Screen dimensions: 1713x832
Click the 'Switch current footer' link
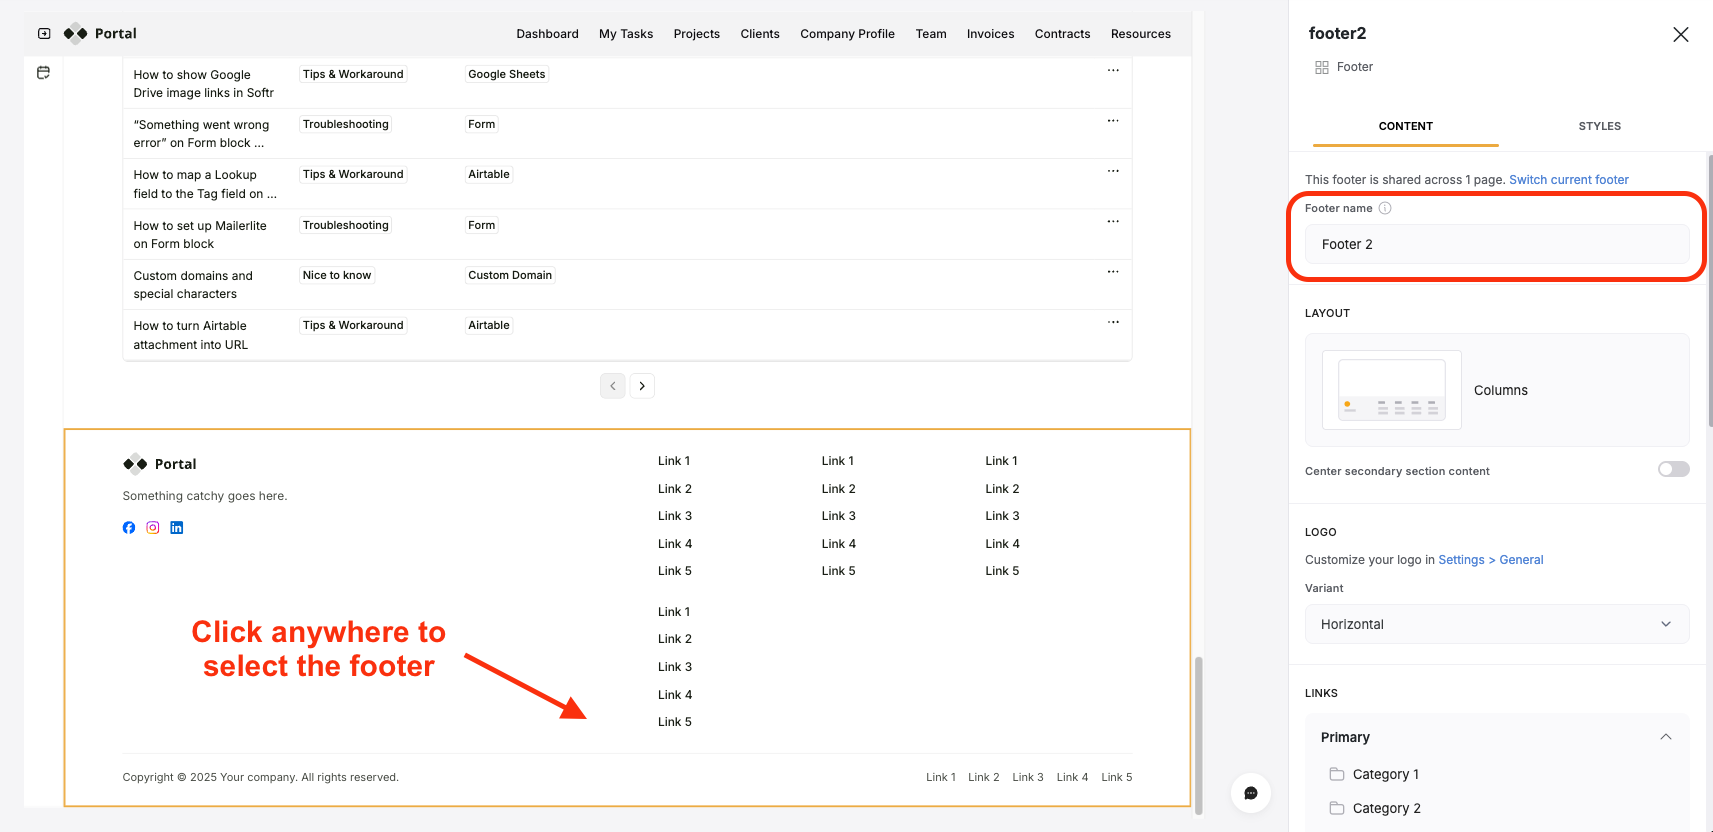1569,180
